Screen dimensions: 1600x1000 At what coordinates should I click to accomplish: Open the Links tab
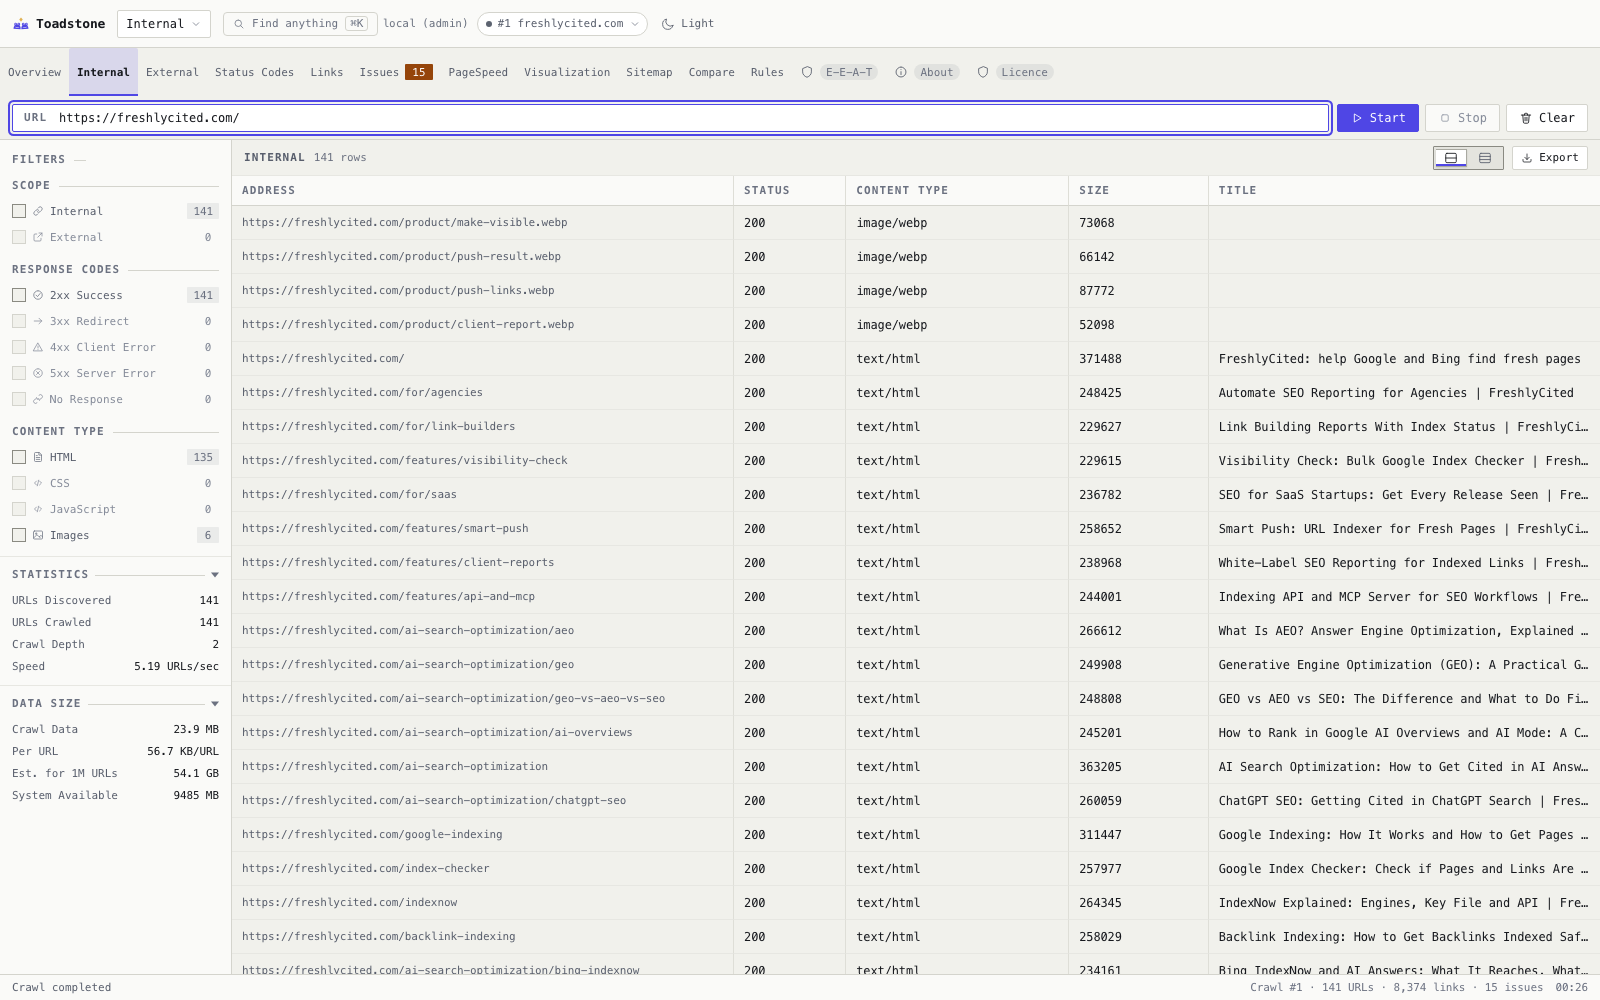tap(326, 72)
